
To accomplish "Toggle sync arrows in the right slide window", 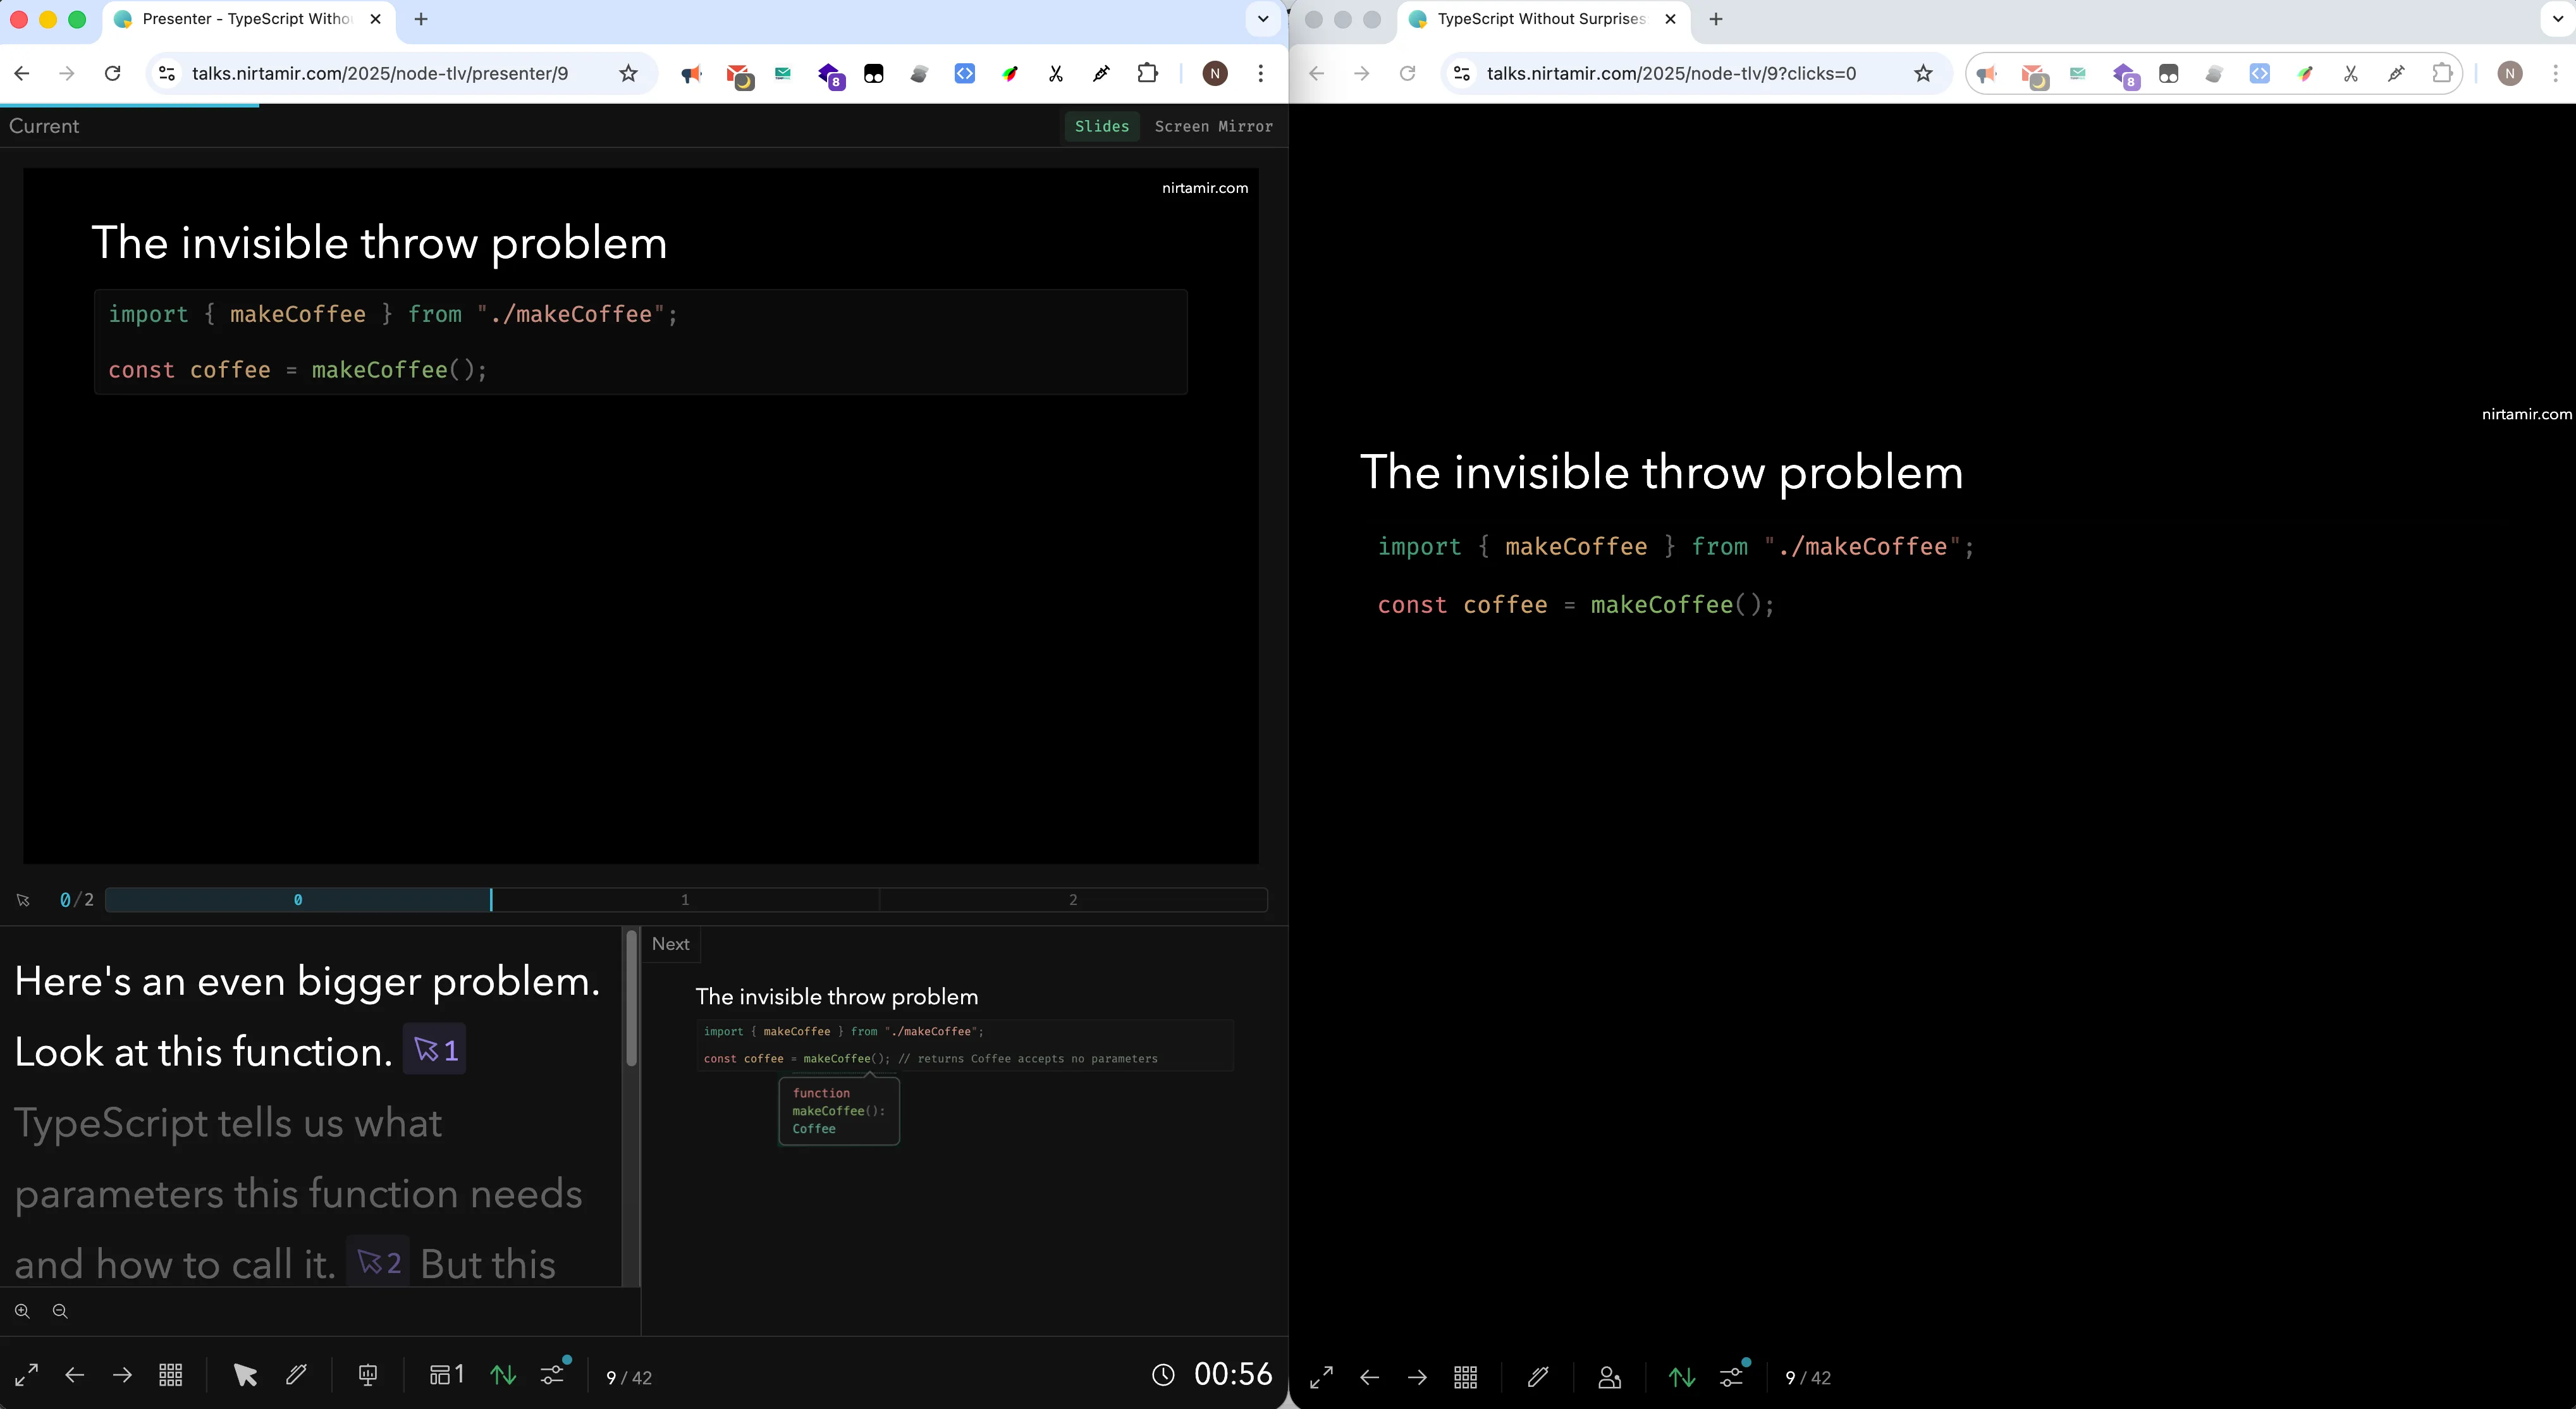I will (x=1682, y=1377).
